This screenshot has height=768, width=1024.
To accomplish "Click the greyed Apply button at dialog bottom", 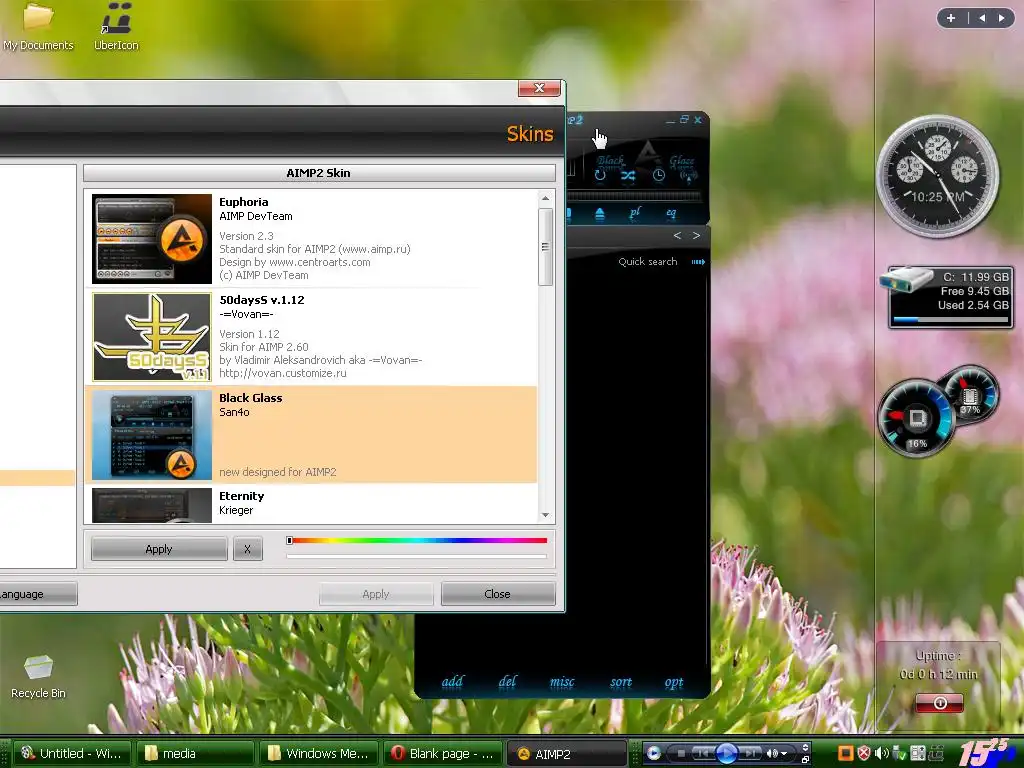I will [x=376, y=594].
